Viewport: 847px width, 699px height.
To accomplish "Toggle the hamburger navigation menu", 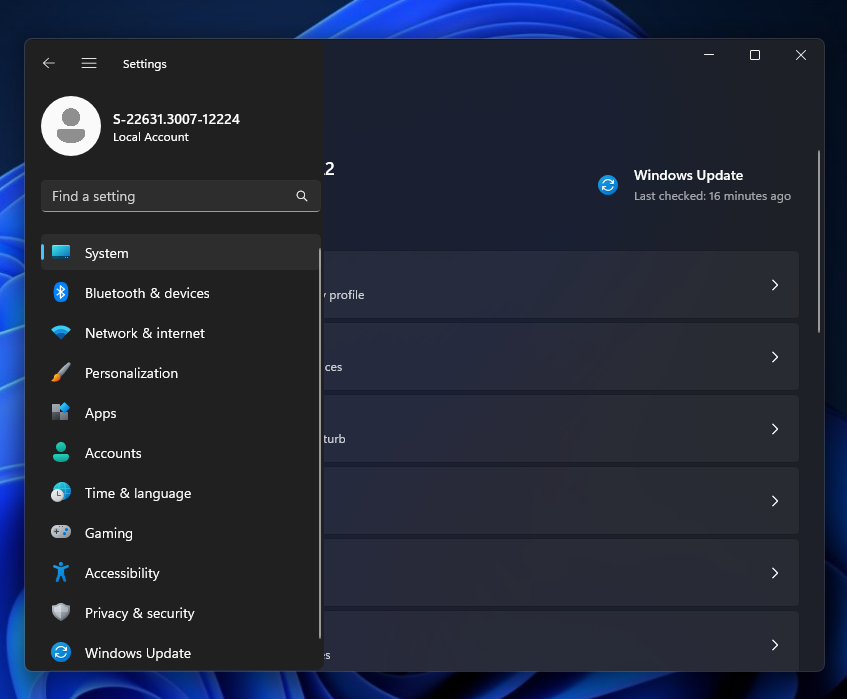I will 89,63.
